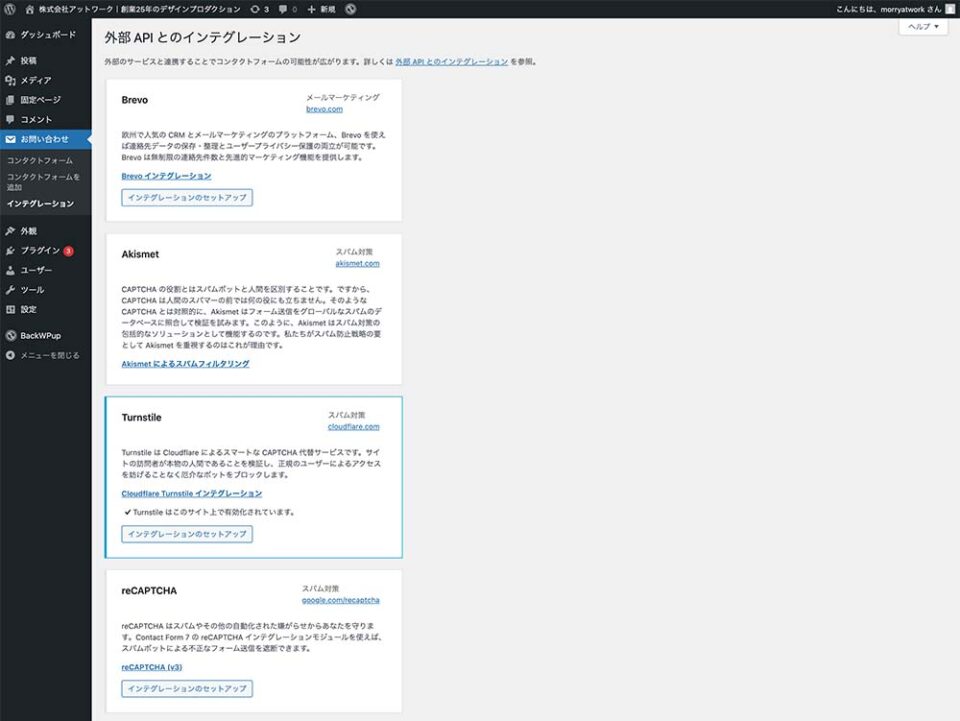
Task: Open 投稿 posts menu in sidebar
Action: [29, 61]
